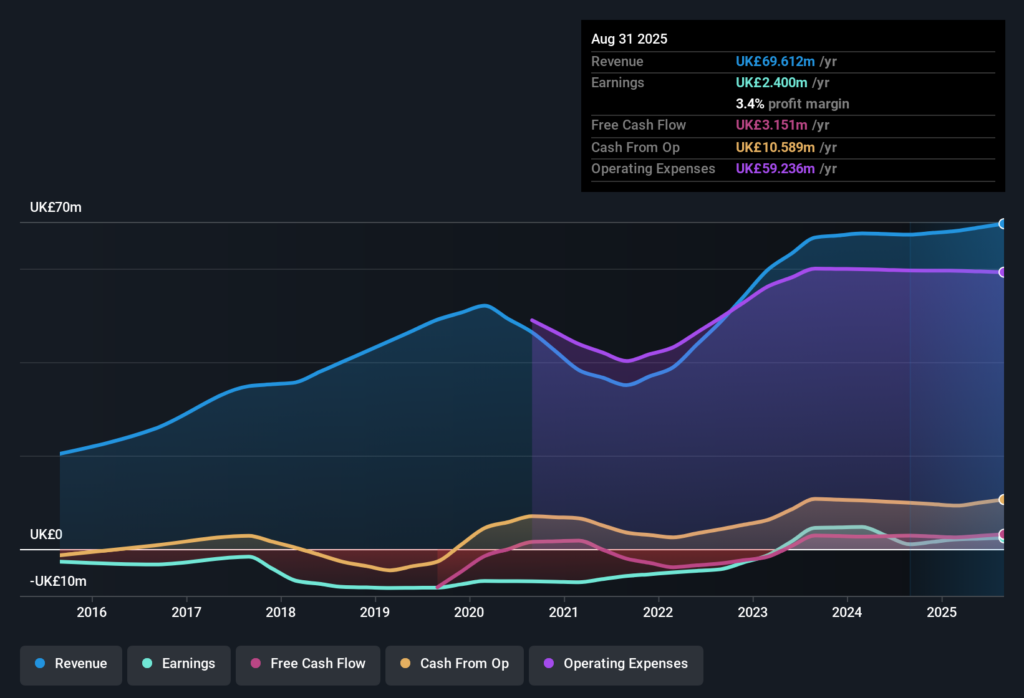
Task: Click the 3.4% profit margin text
Action: tap(793, 104)
